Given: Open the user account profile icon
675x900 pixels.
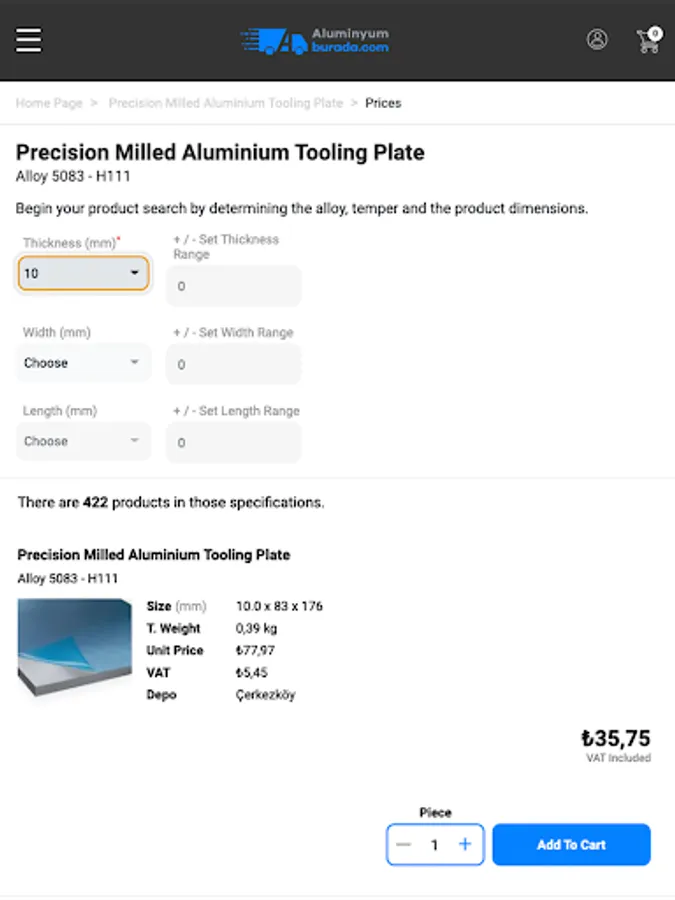Looking at the screenshot, I should pyautogui.click(x=597, y=40).
